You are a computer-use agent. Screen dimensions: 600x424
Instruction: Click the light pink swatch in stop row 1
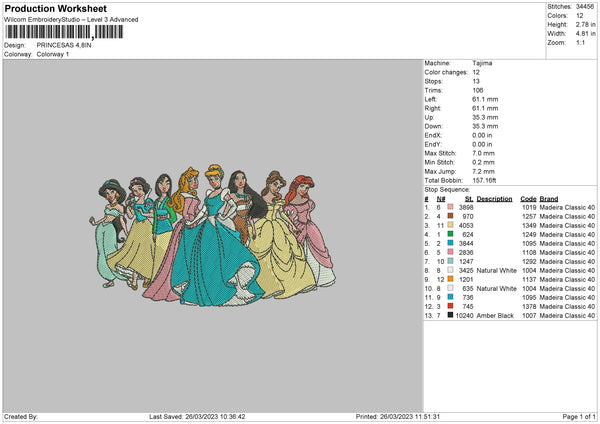[x=450, y=207]
